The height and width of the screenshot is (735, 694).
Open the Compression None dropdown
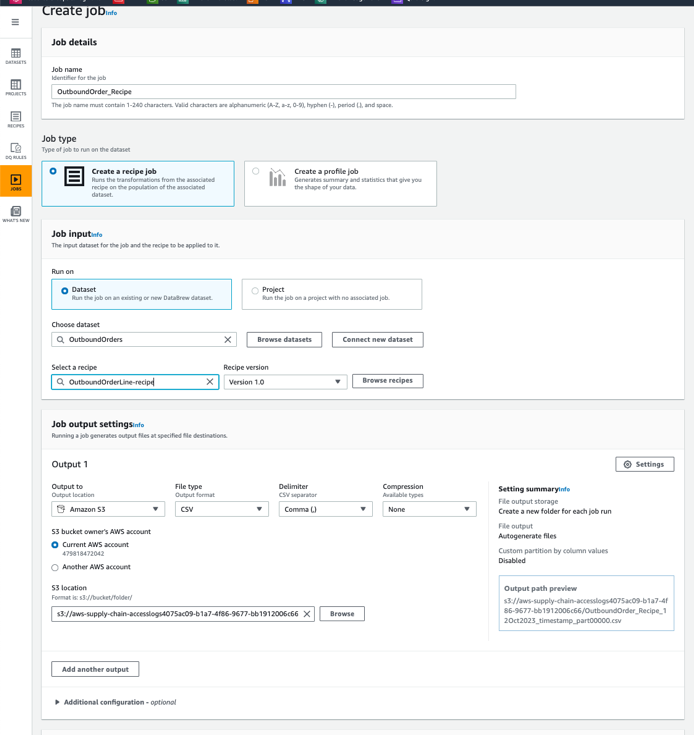429,510
